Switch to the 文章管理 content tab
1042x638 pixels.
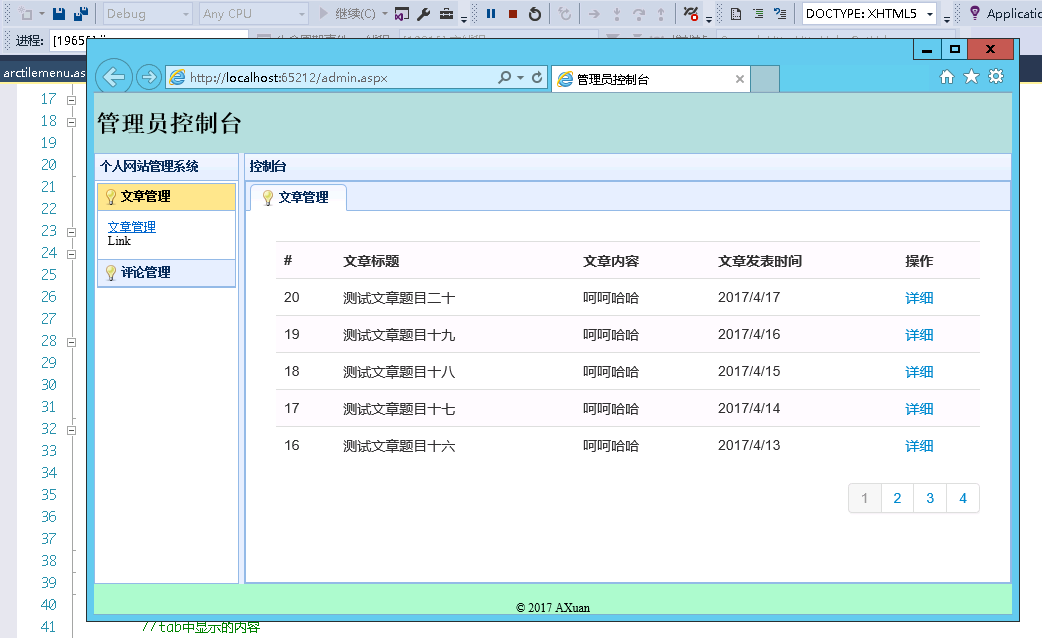click(x=297, y=197)
